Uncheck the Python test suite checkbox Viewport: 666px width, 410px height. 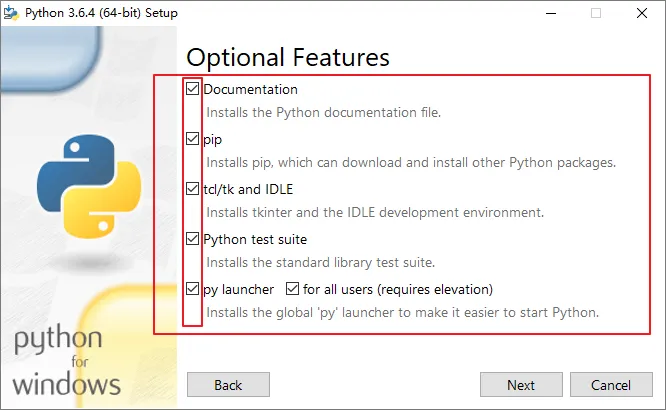pyautogui.click(x=193, y=239)
